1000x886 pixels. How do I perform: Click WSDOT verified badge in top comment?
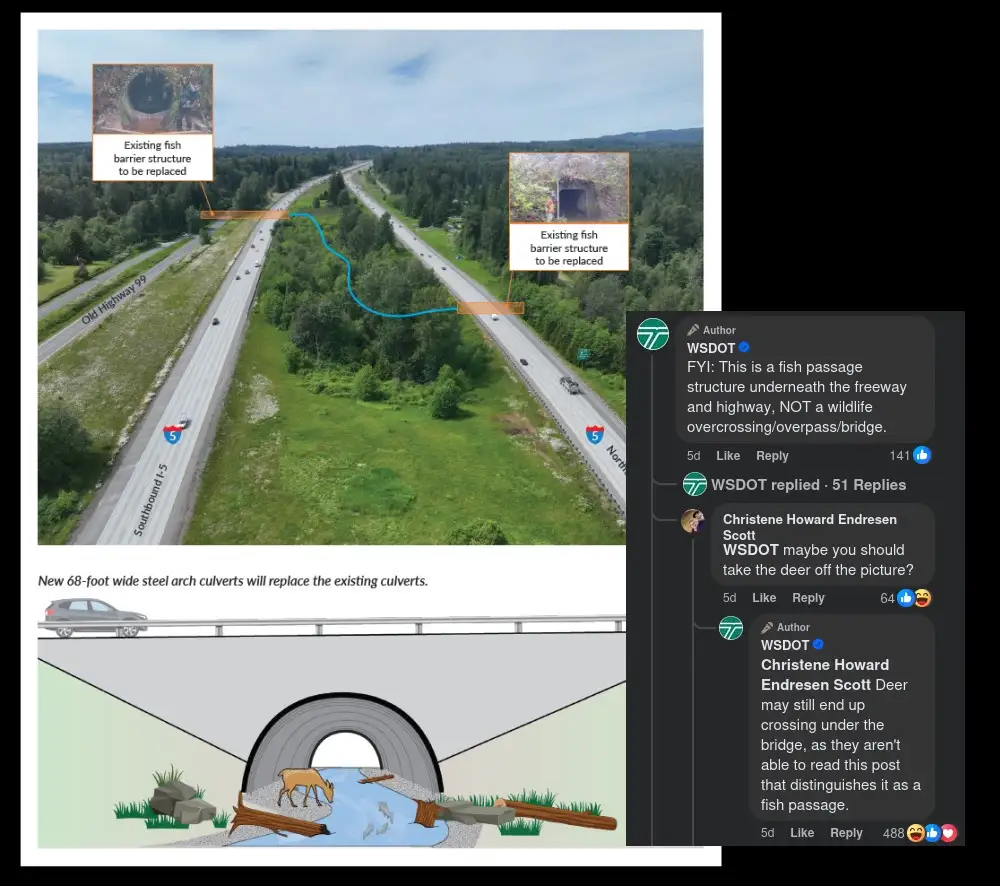[744, 348]
